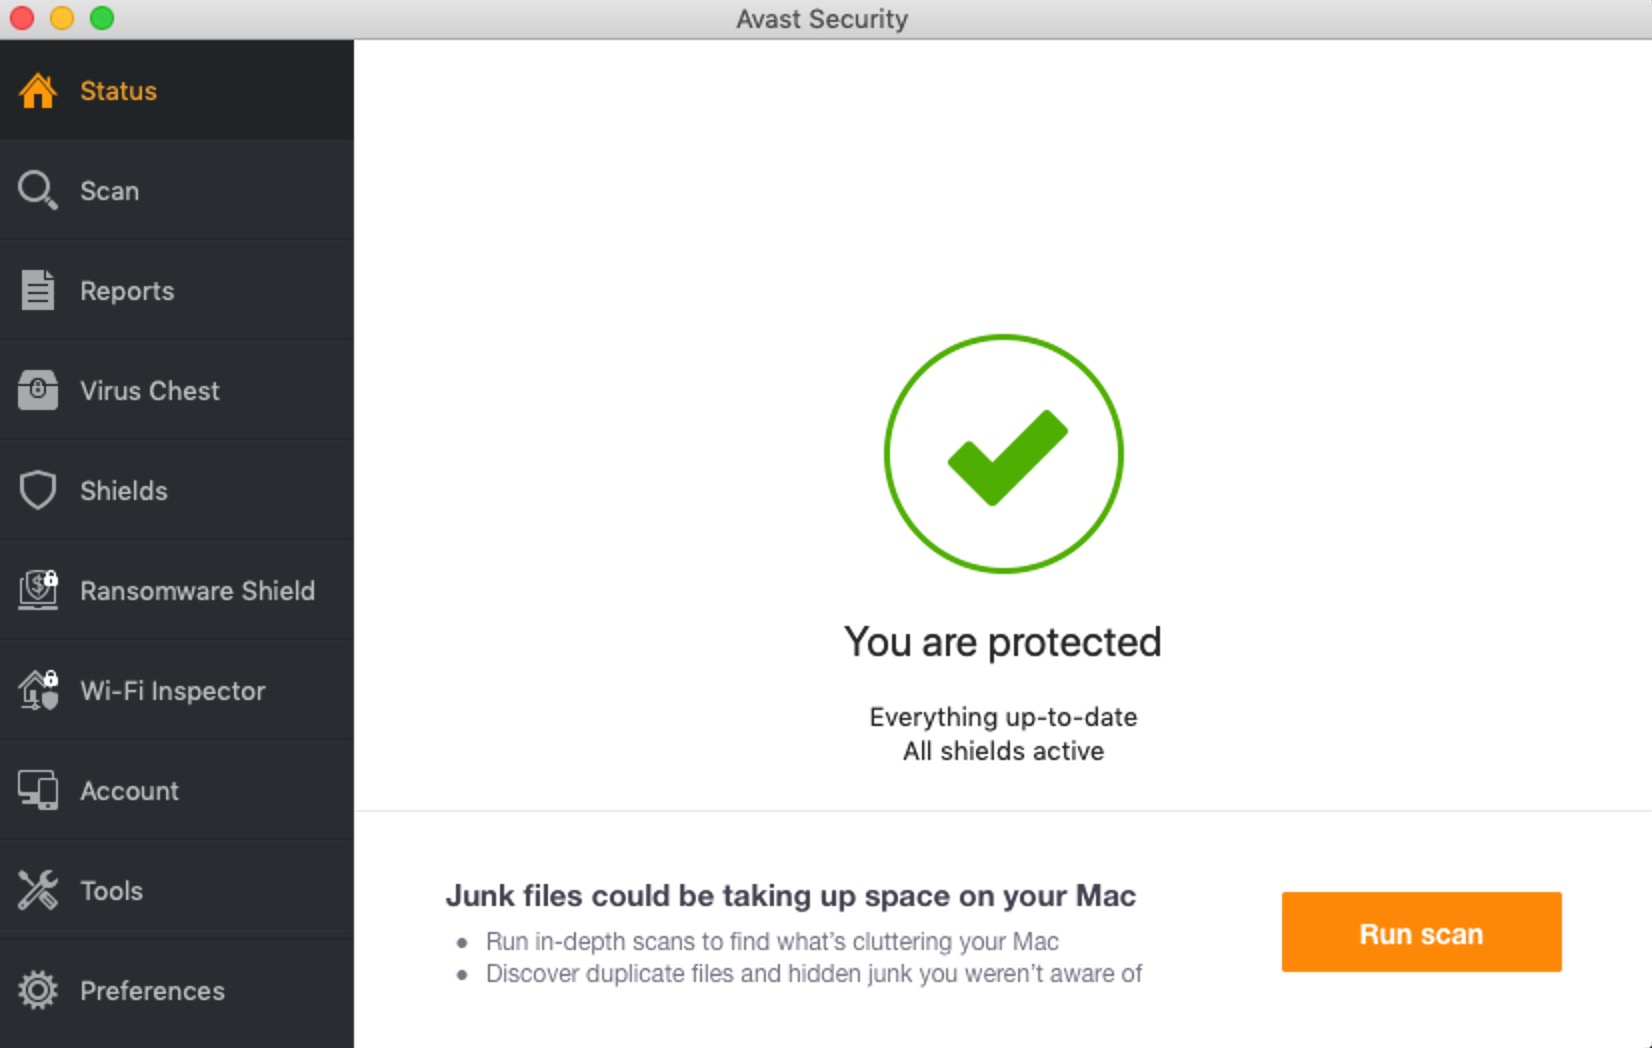Click the Scan magnifying glass icon
1652x1048 pixels.
(38, 190)
